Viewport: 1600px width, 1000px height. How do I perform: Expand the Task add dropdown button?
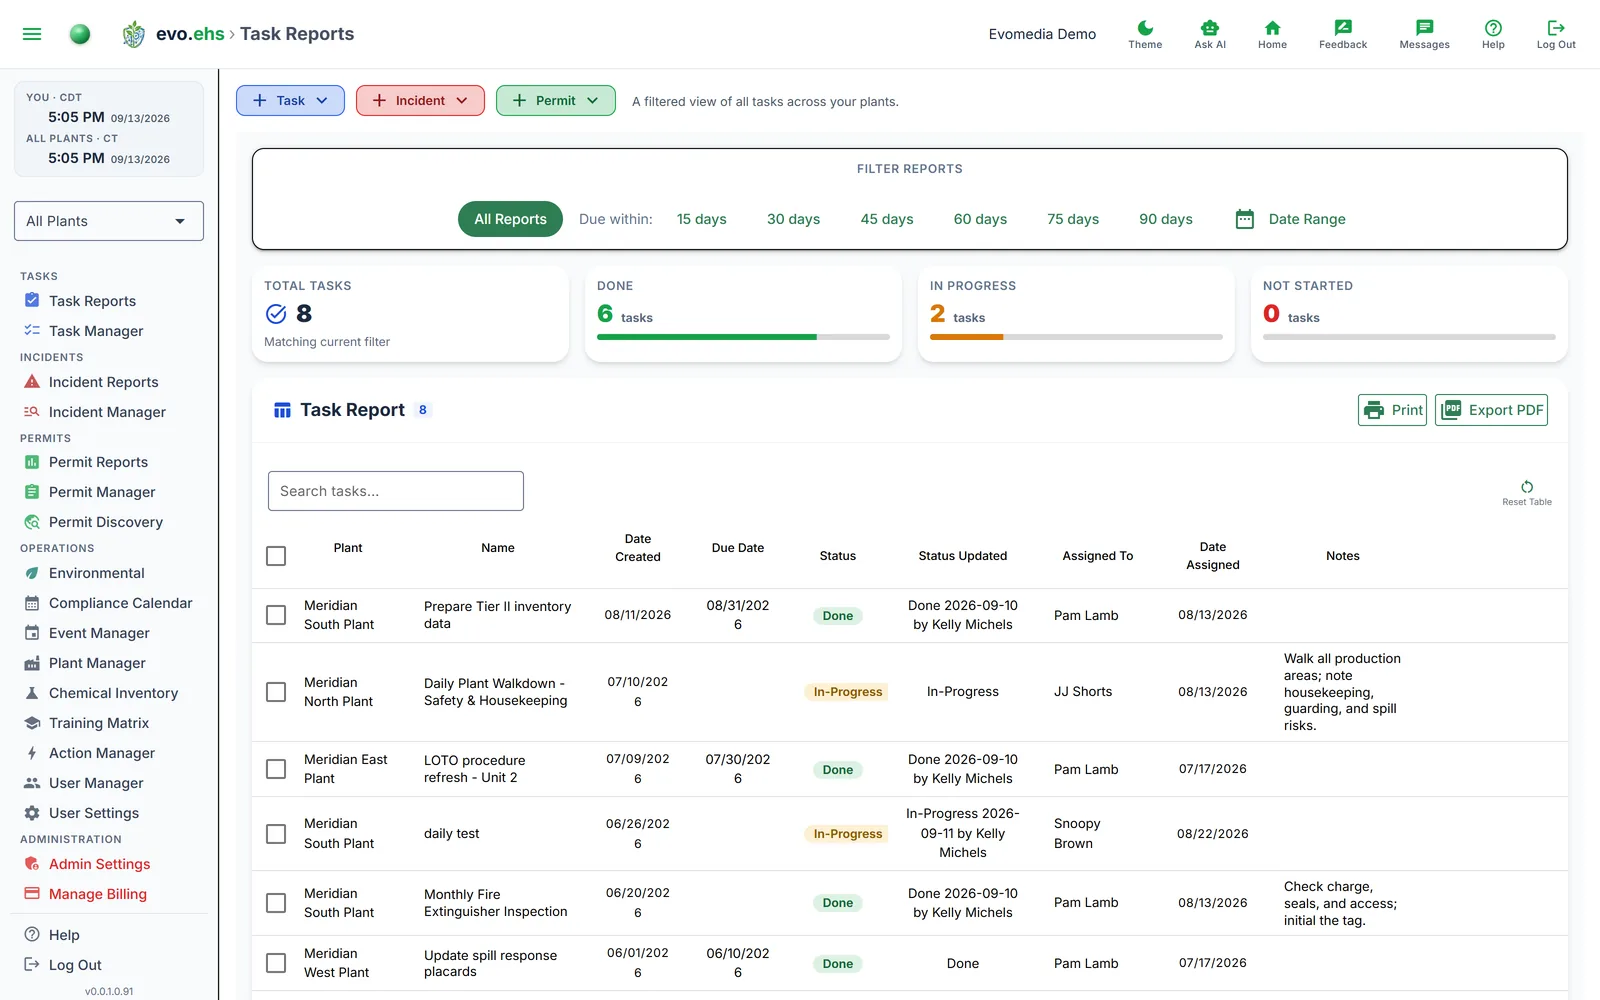290,100
